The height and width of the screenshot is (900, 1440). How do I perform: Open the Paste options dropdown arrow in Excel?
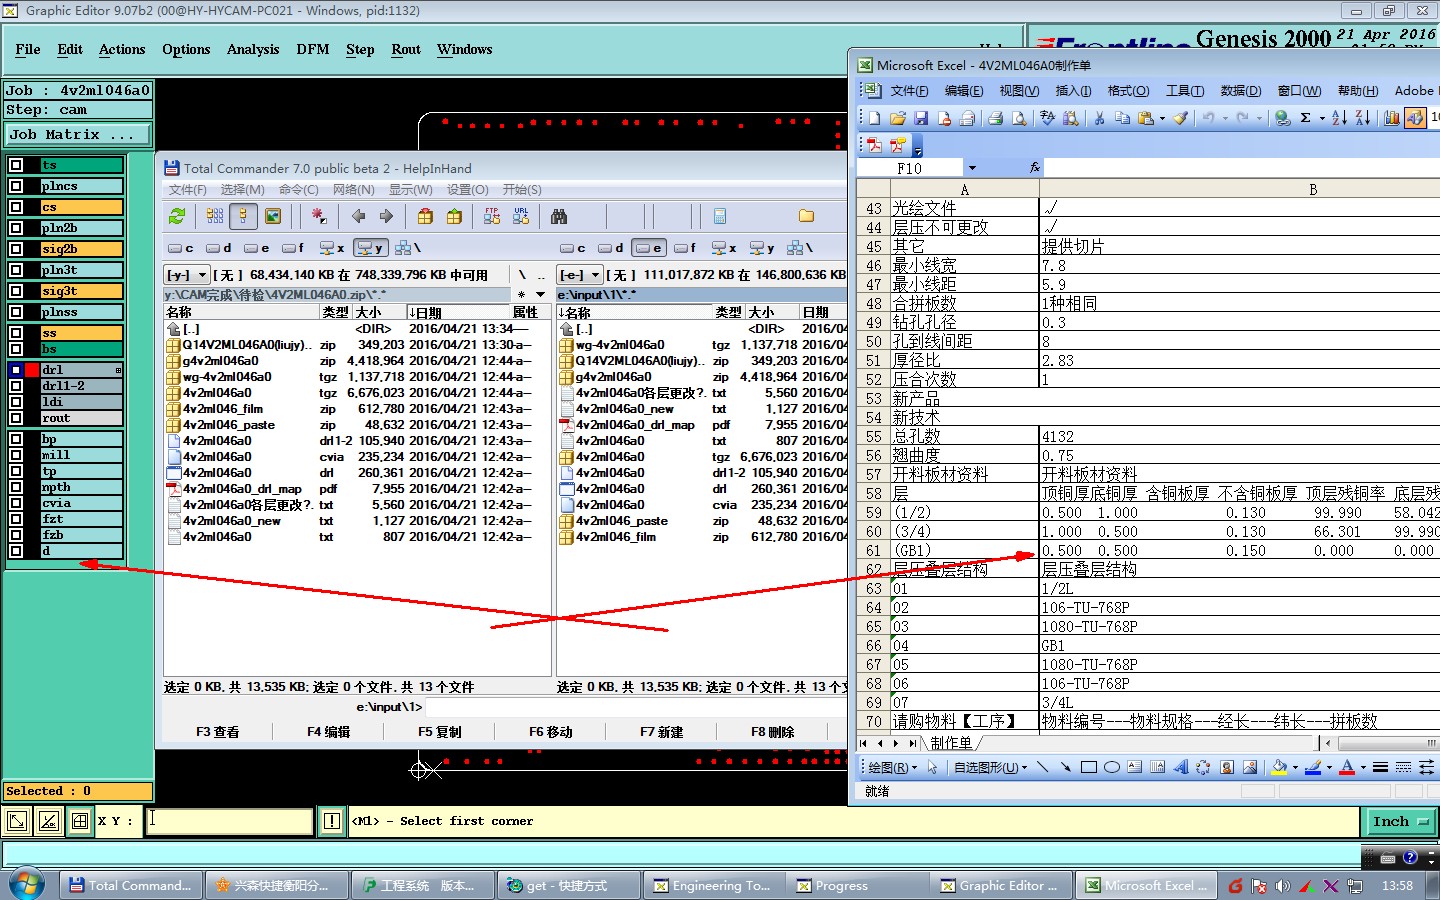coord(1162,118)
